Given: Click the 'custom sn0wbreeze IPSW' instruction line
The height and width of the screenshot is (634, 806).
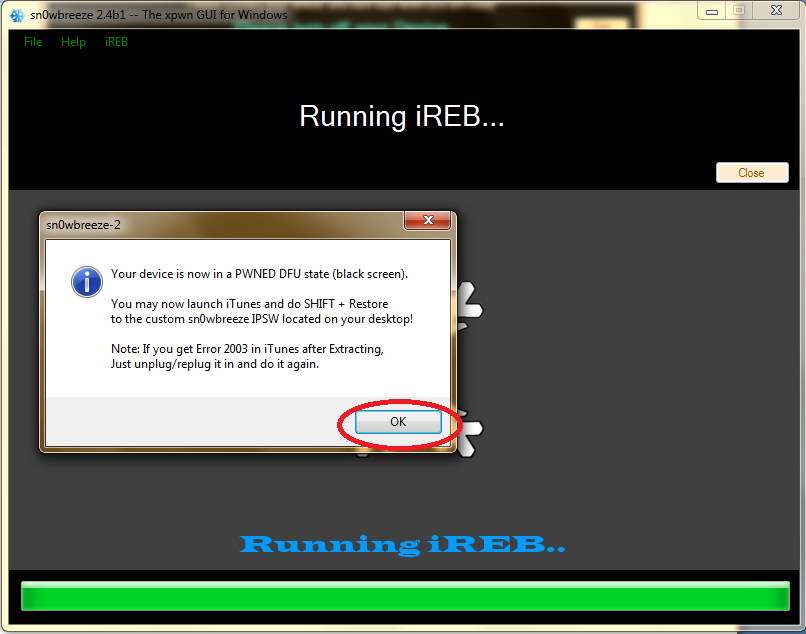Looking at the screenshot, I should point(262,319).
